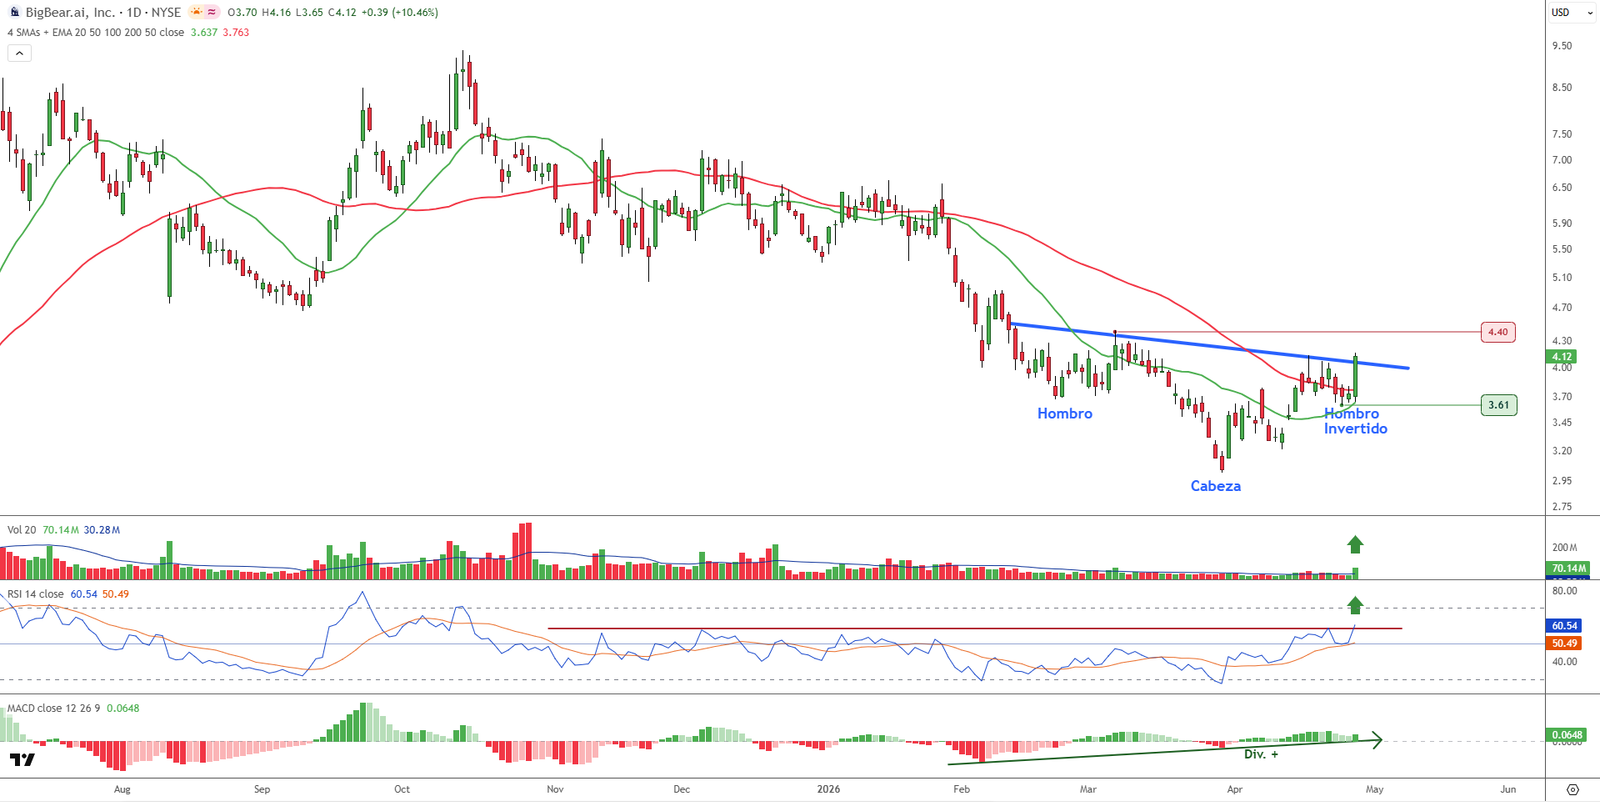This screenshot has height=802, width=1600.
Task: Click the pink data mode wave icon
Action: 212,12
